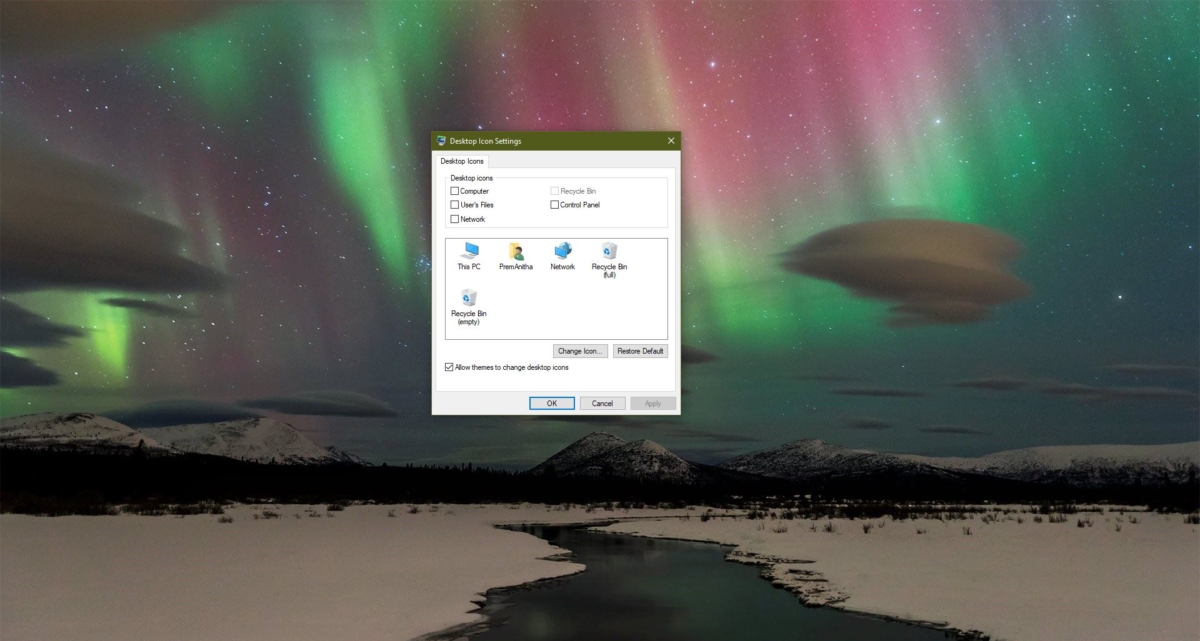
Task: Select the Network preview icon
Action: pyautogui.click(x=562, y=251)
